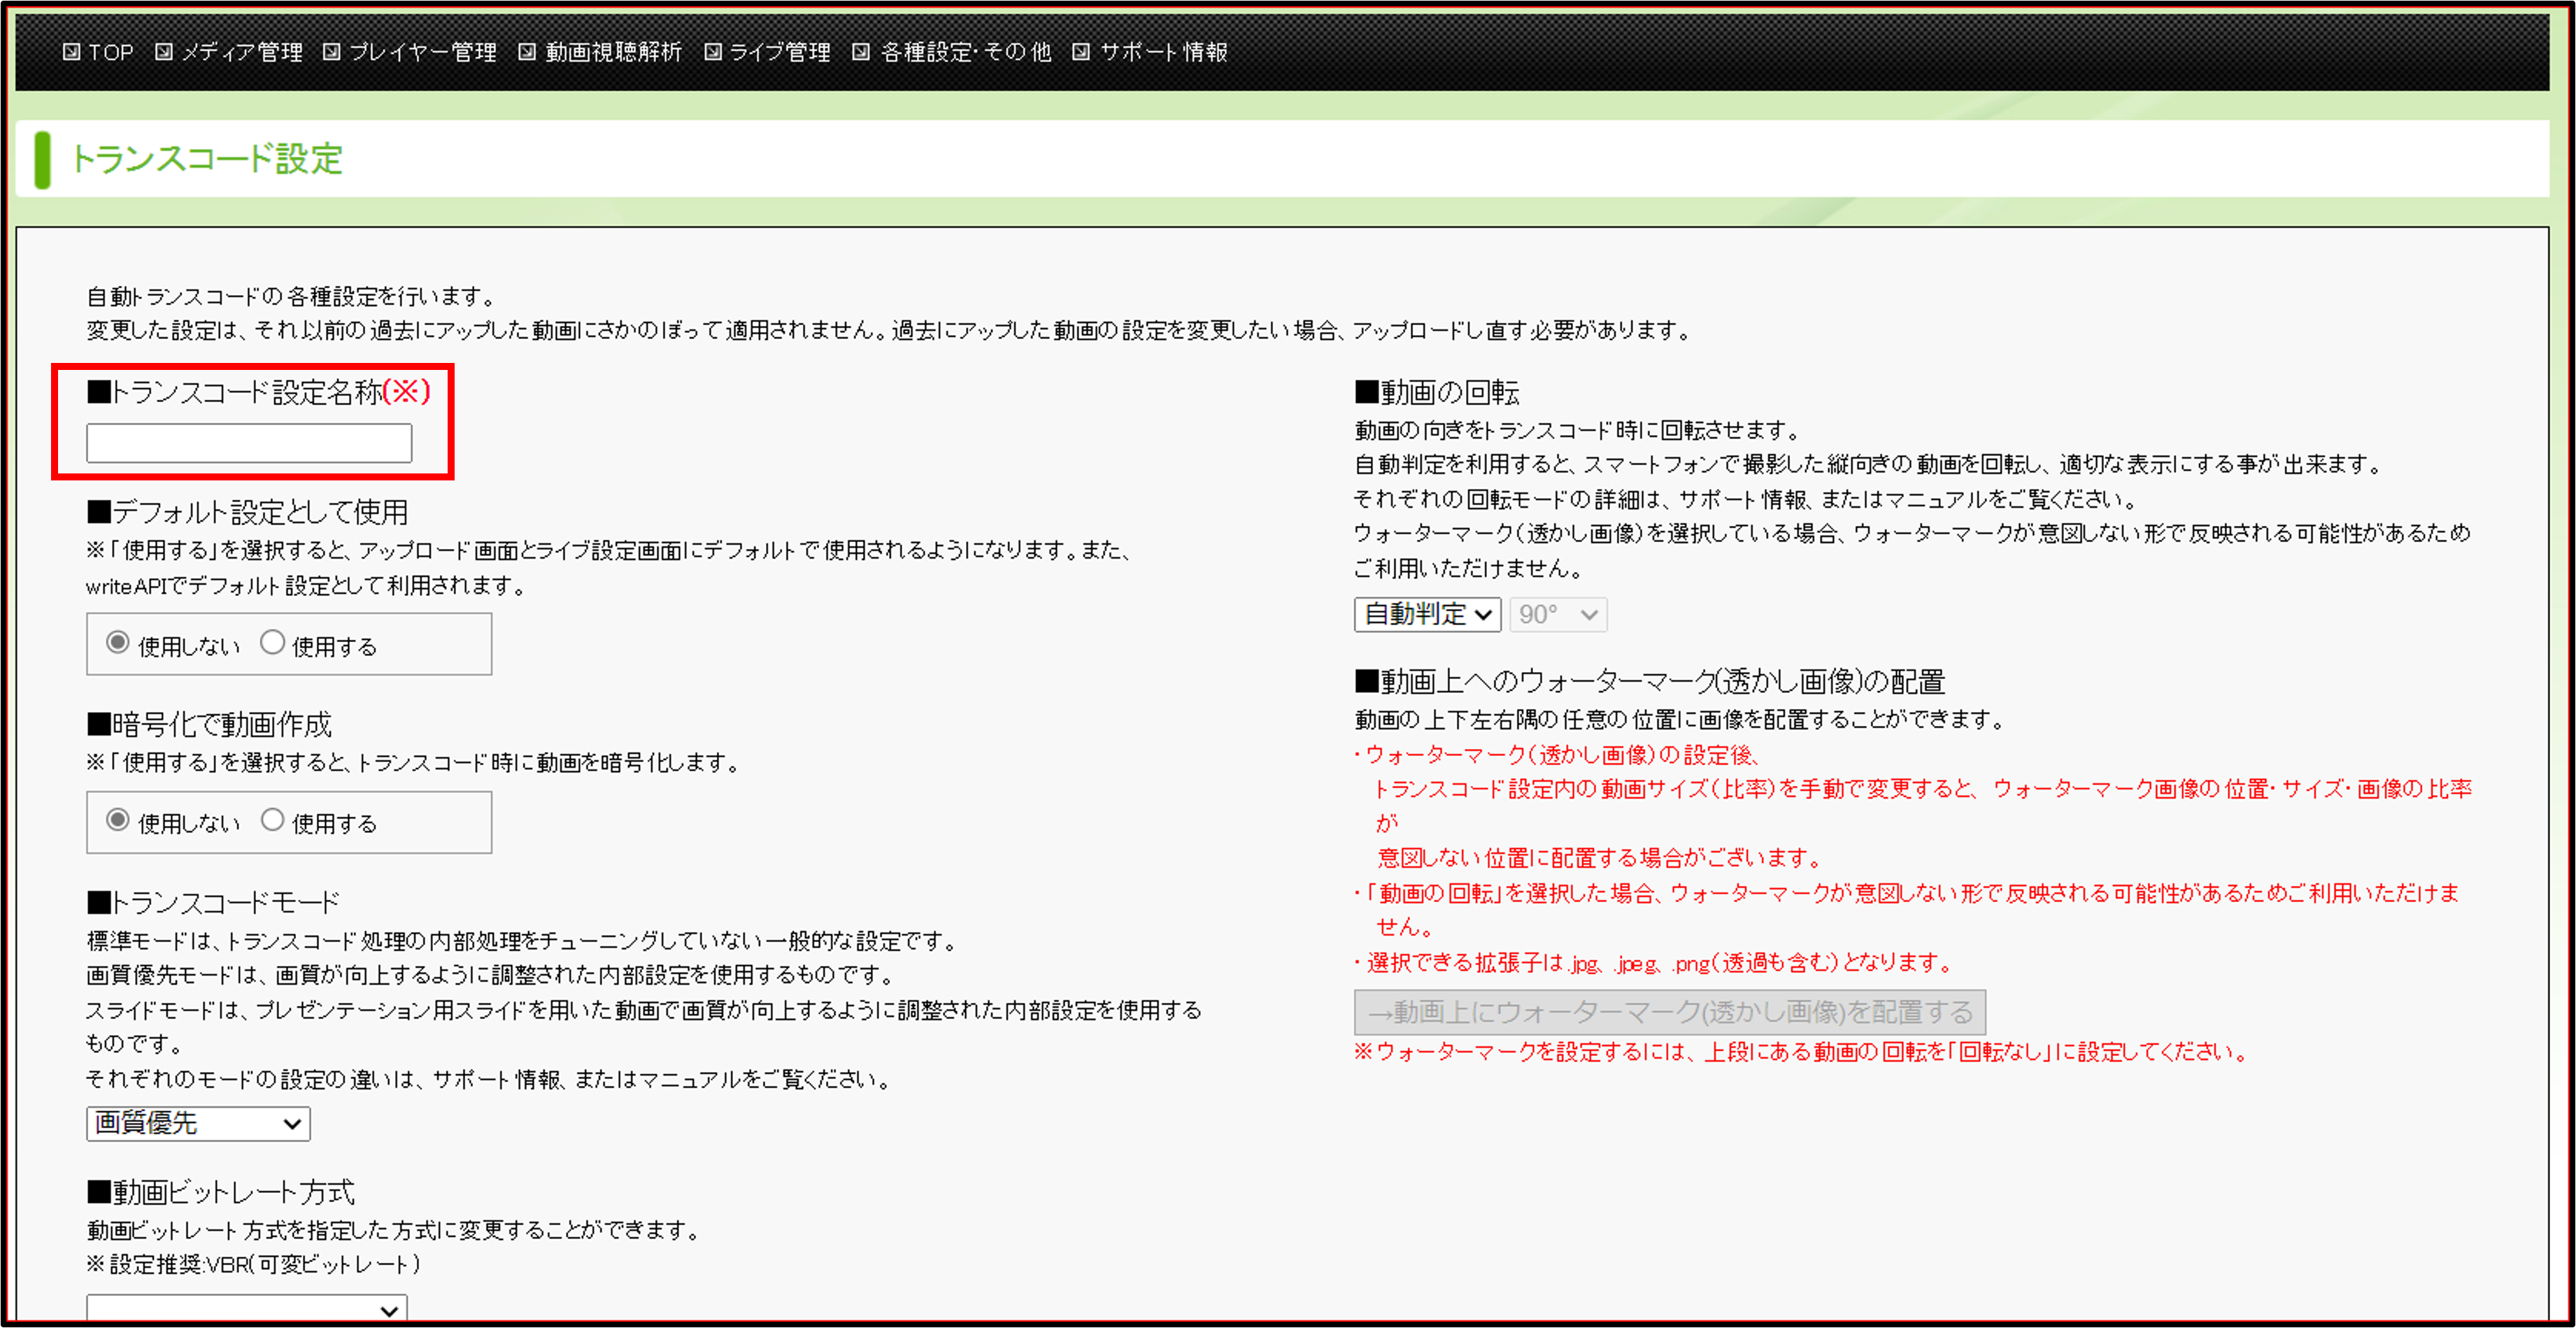This screenshot has width=2576, height=1328.
Task: Select 使用しない for 暗号化で動画作成
Action: coord(118,820)
